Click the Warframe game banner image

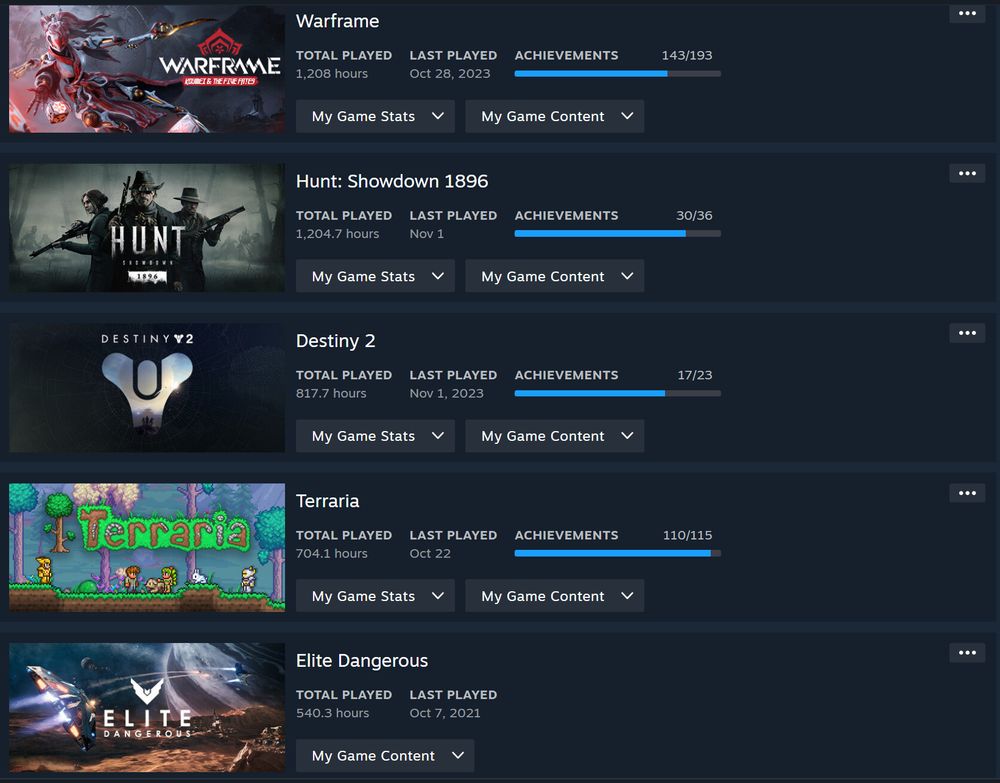click(x=147, y=68)
